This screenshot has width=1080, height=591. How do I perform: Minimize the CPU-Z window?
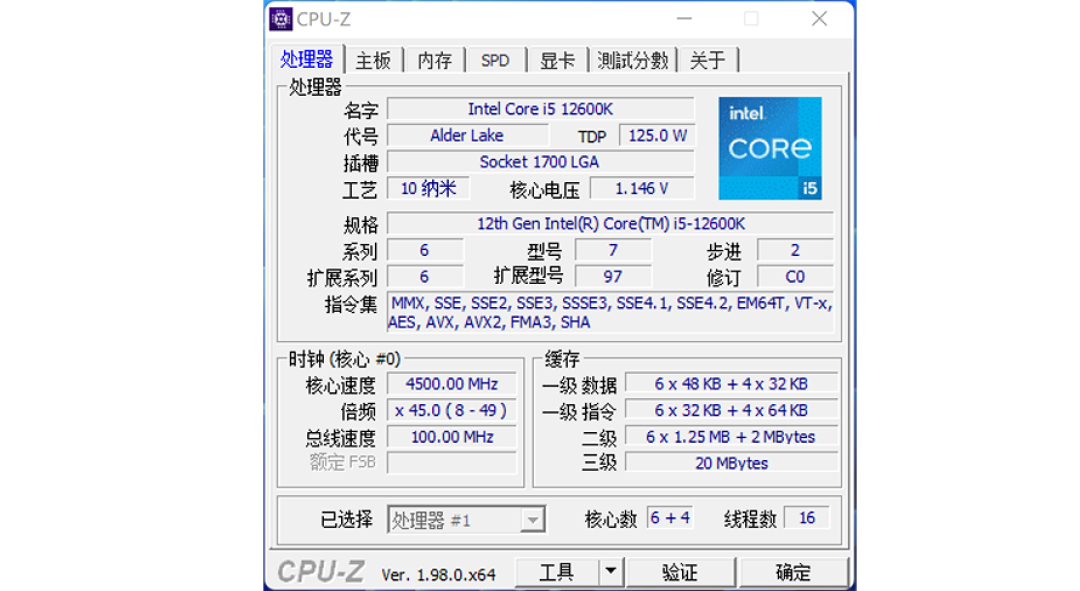point(684,19)
